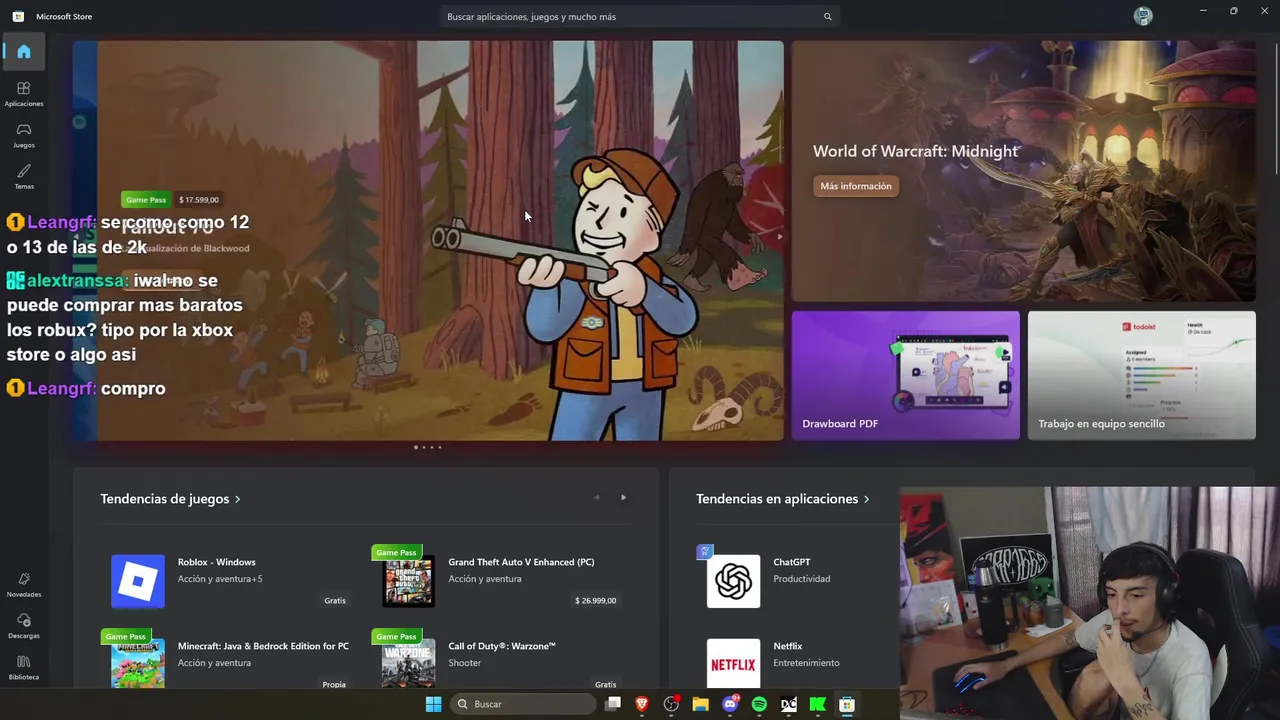This screenshot has width=1280, height=720.
Task: Click Call of Duty: Warzone title
Action: [x=502, y=646]
